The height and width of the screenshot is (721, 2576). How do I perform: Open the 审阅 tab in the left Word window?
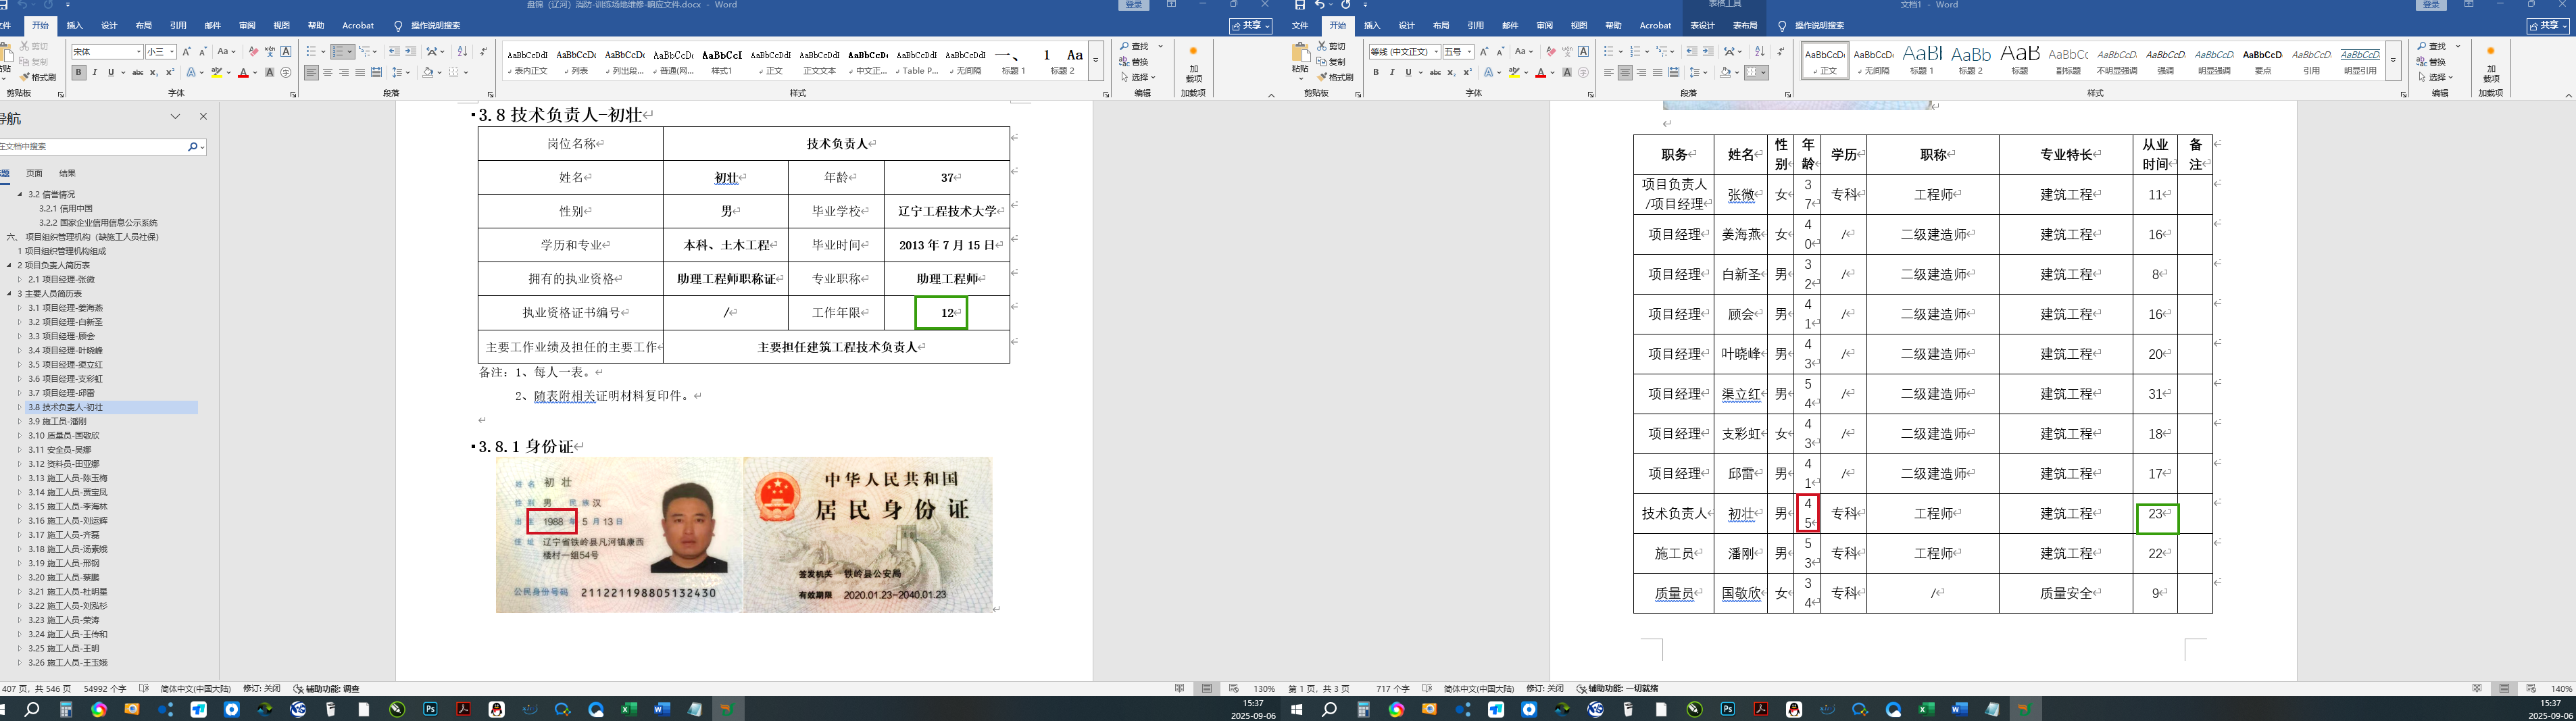247,25
